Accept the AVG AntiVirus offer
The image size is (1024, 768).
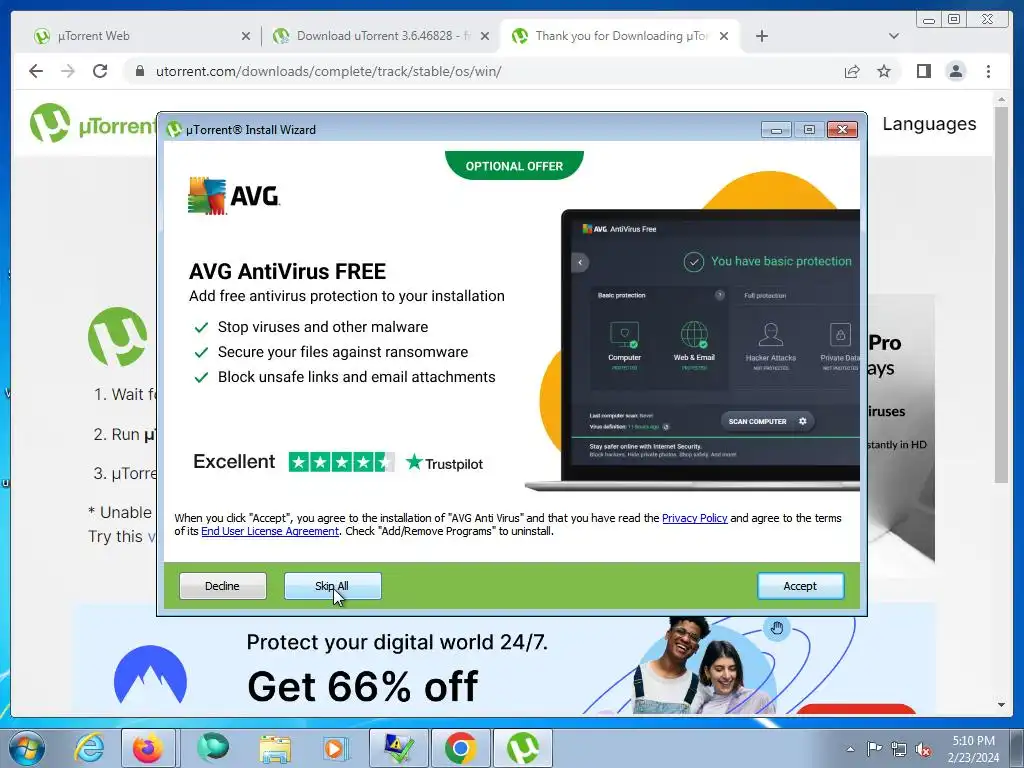[x=800, y=586]
